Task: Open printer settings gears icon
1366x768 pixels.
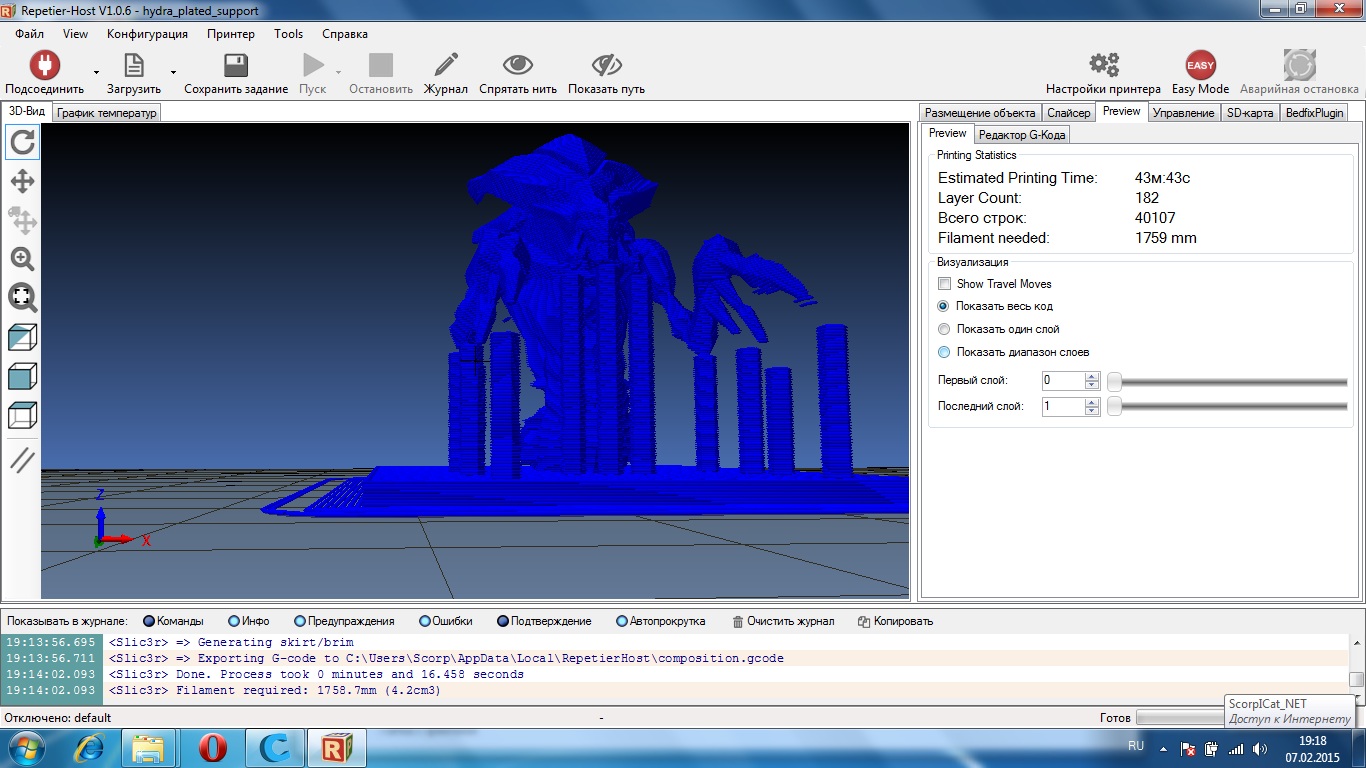Action: coord(1103,66)
